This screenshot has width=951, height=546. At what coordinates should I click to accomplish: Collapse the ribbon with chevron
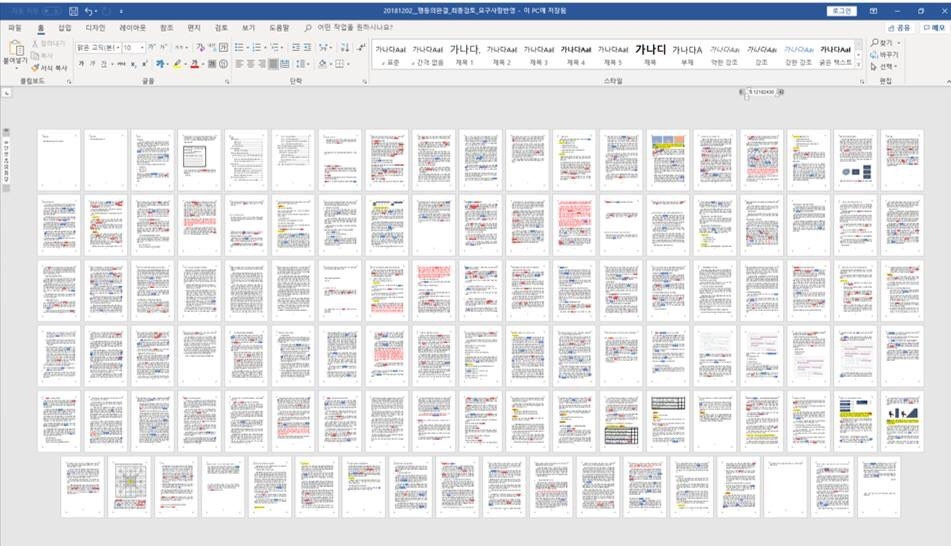coord(947,81)
